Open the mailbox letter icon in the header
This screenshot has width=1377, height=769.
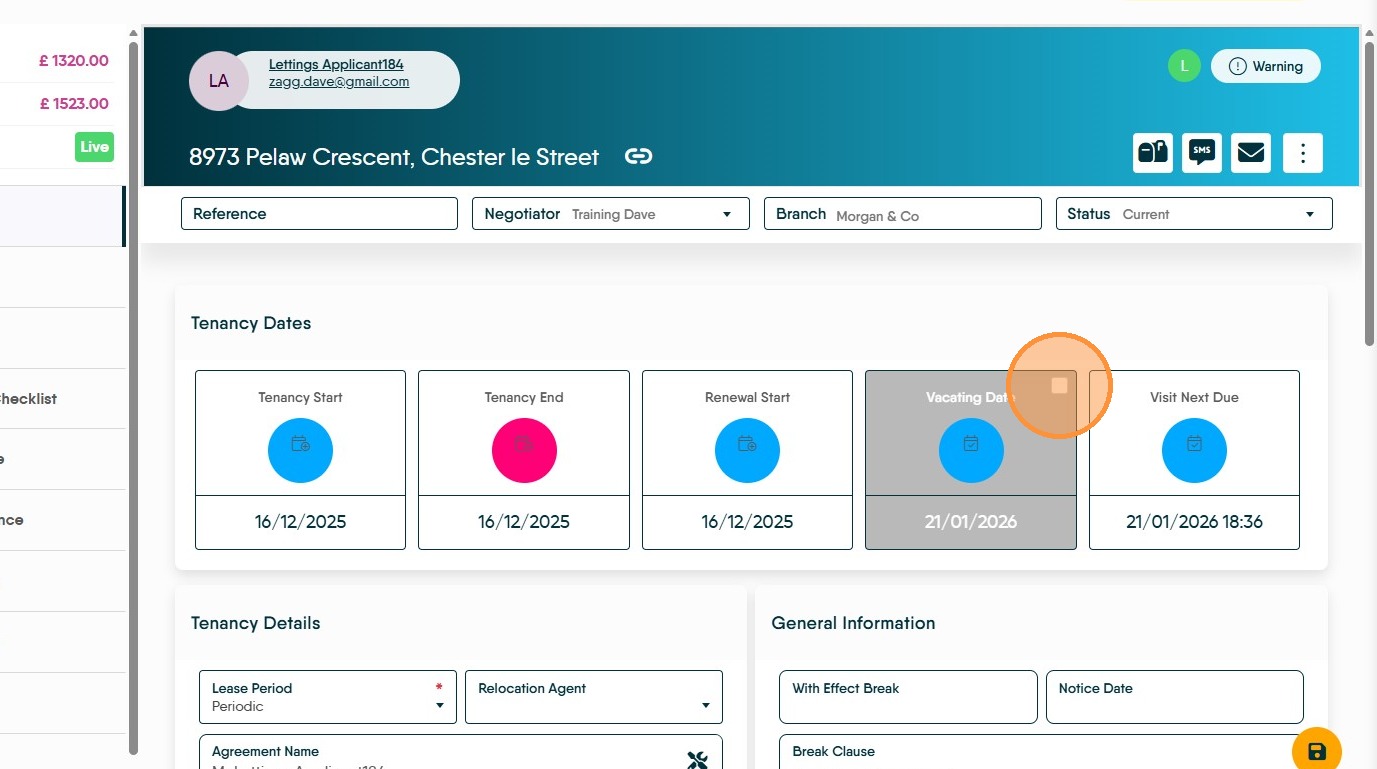[x=1153, y=153]
